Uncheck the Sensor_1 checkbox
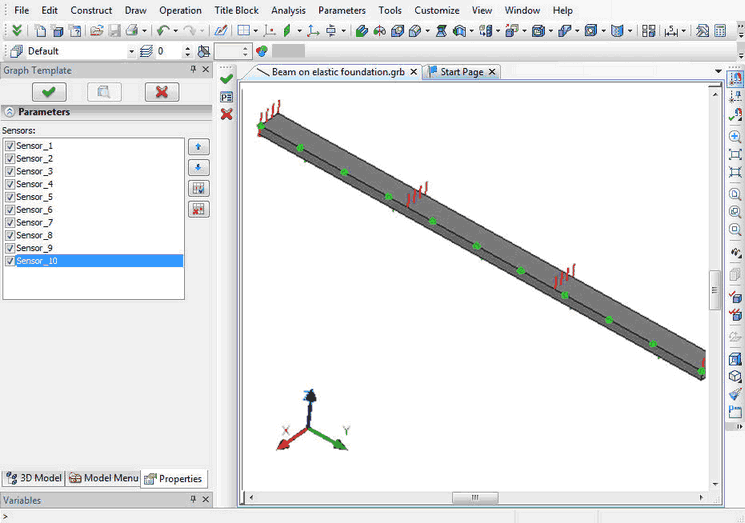Image resolution: width=745 pixels, height=523 pixels. 10,146
